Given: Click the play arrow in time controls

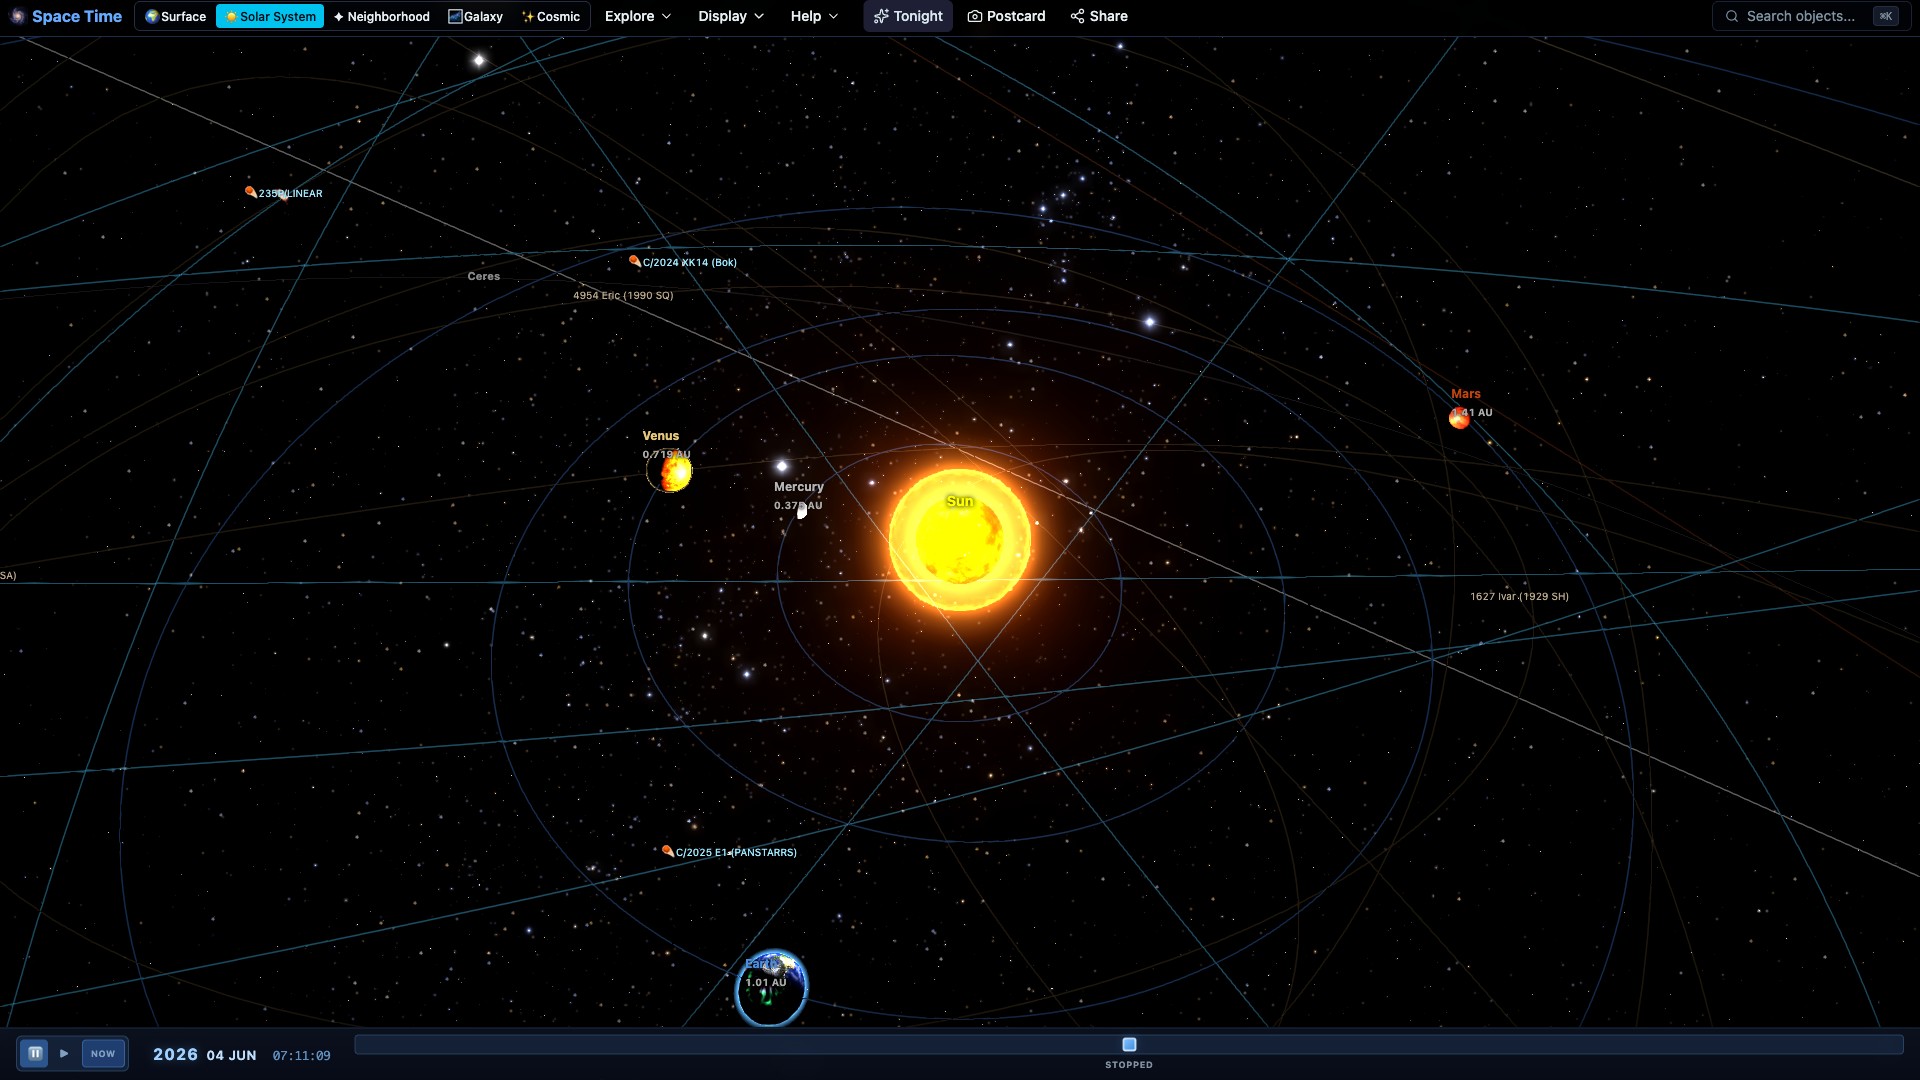Looking at the screenshot, I should click(64, 1053).
